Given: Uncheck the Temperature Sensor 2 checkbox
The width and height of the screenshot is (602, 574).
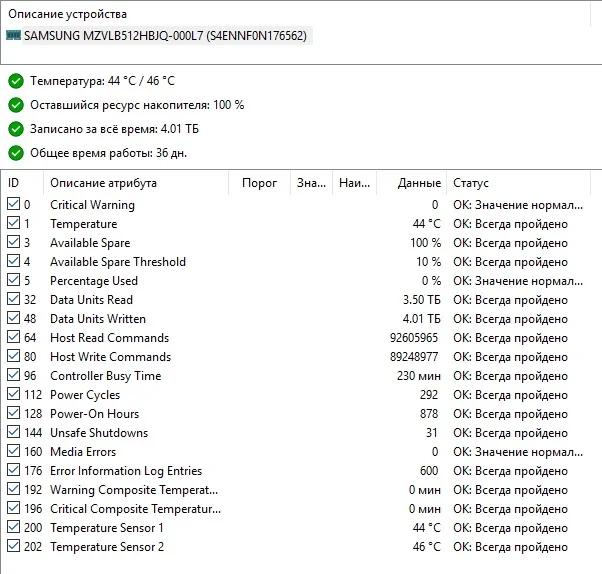Looking at the screenshot, I should (x=13, y=546).
